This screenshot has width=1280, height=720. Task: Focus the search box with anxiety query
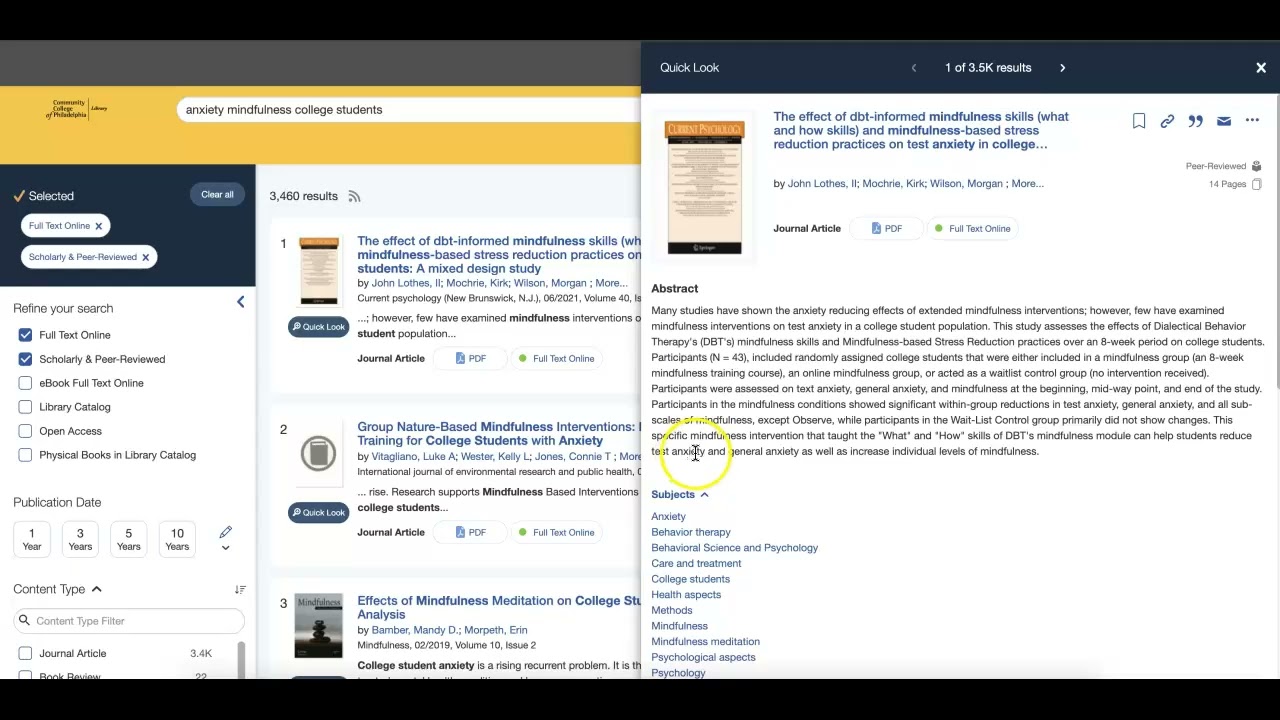(x=410, y=110)
